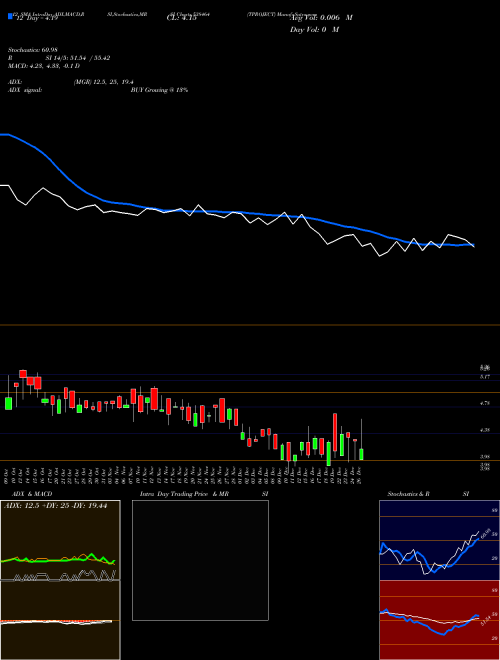Click the rotated 51.54 value in RSI chart
The image size is (500, 660).
click(485, 621)
